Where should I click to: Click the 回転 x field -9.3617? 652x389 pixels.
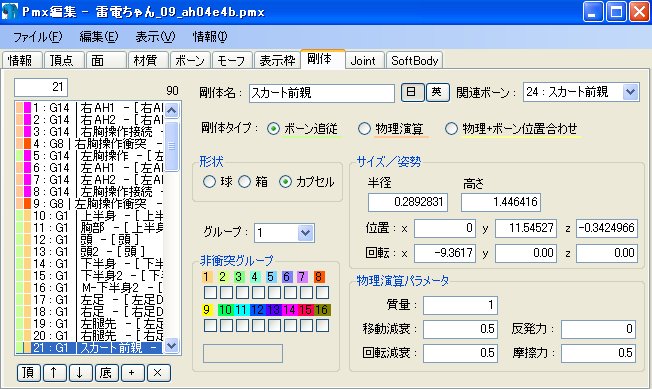click(445, 253)
